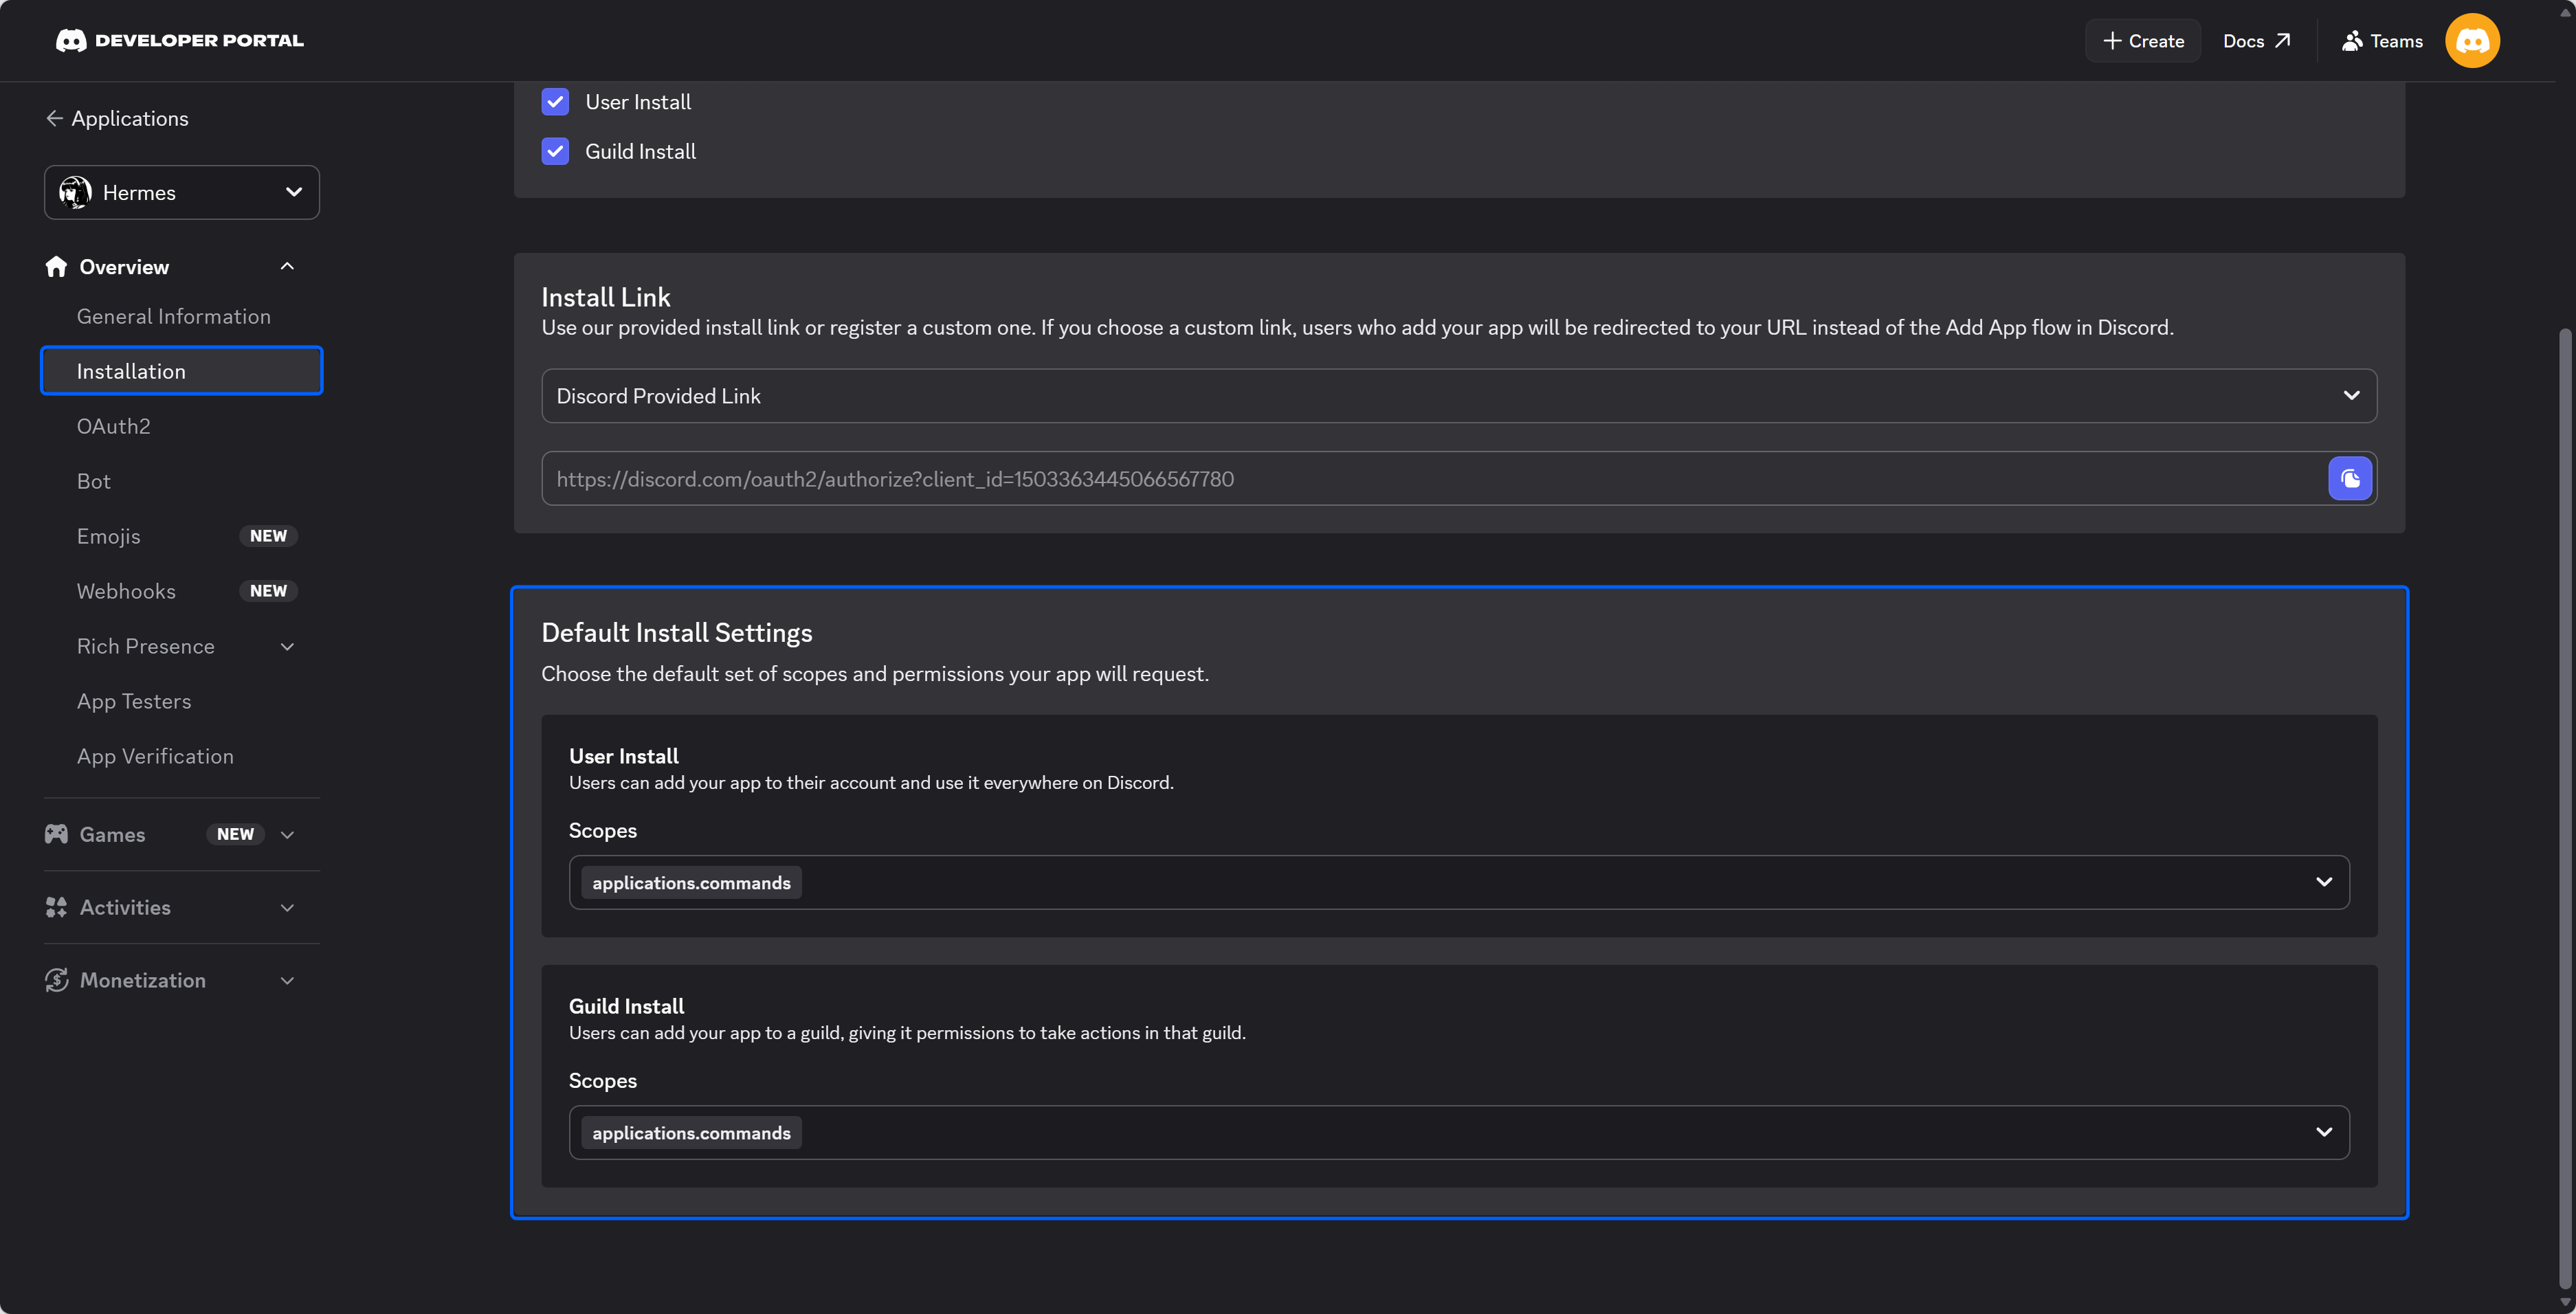Click the vertical page scrollbar

pyautogui.click(x=2564, y=807)
